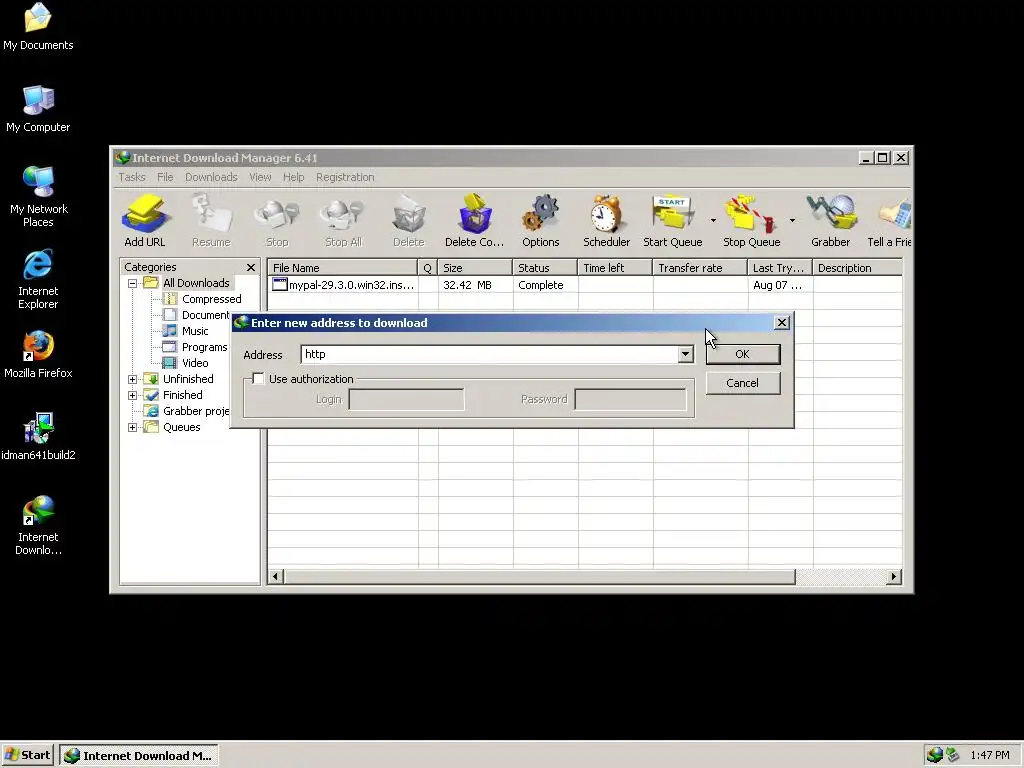This screenshot has height=768, width=1024.
Task: Open the View menu
Action: 260,177
